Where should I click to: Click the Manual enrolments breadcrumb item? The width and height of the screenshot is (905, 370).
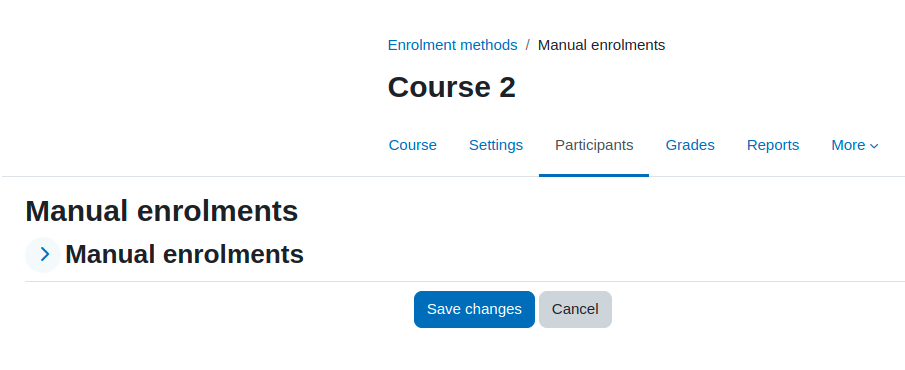pos(601,45)
